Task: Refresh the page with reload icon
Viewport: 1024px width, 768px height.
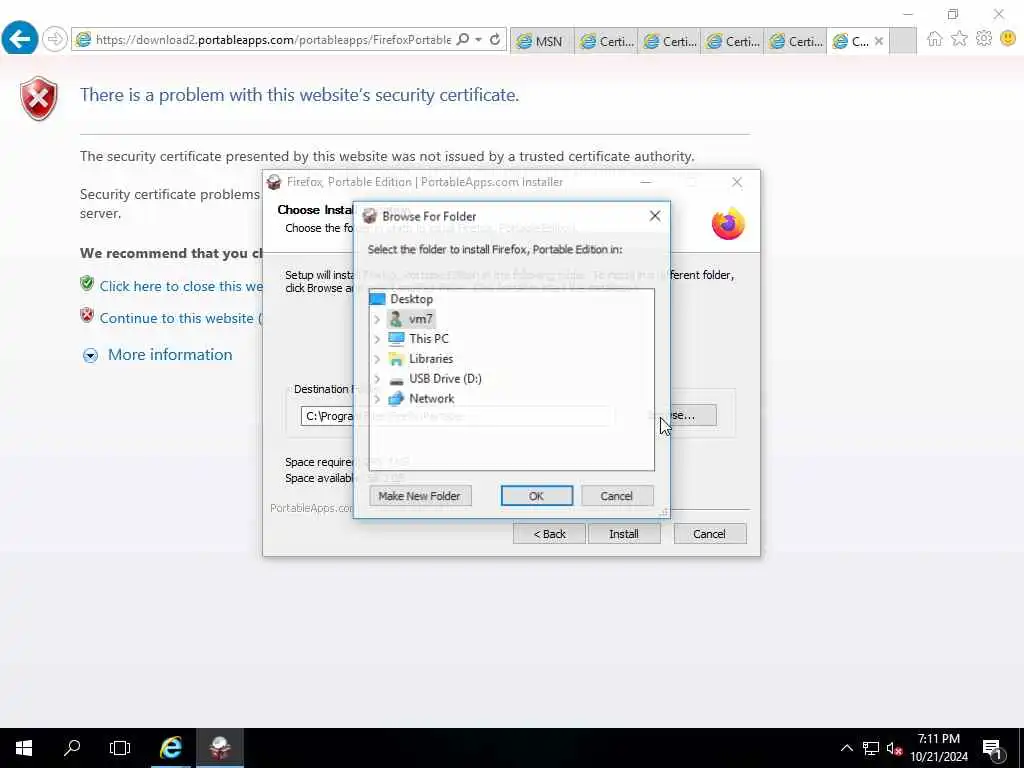Action: point(495,40)
